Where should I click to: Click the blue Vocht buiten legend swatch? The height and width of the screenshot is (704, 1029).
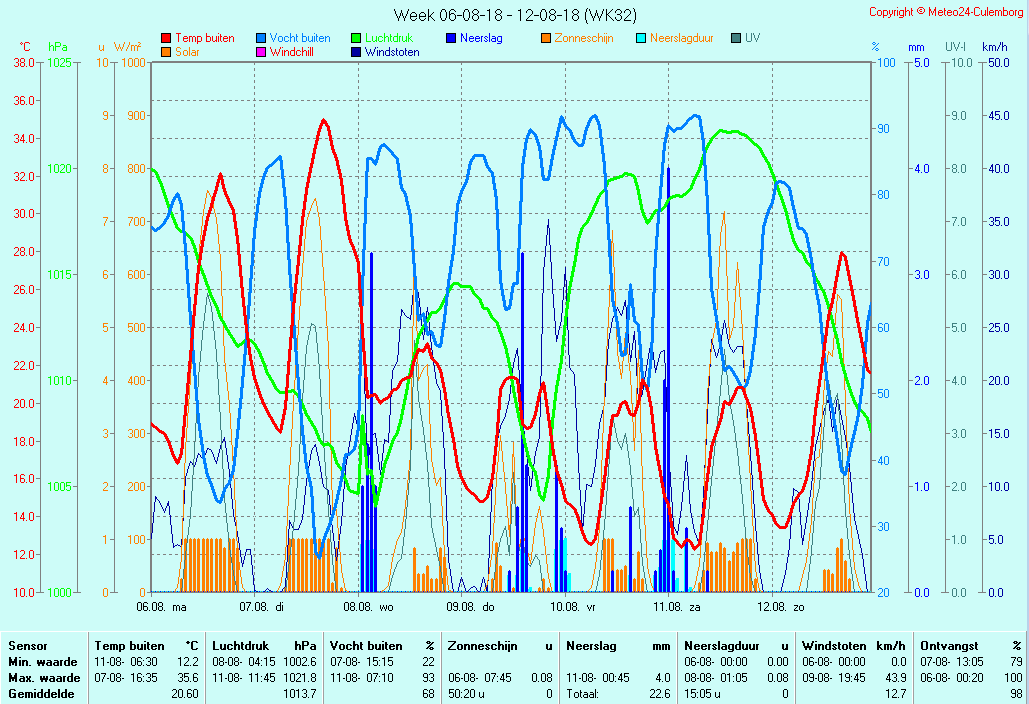pos(261,39)
